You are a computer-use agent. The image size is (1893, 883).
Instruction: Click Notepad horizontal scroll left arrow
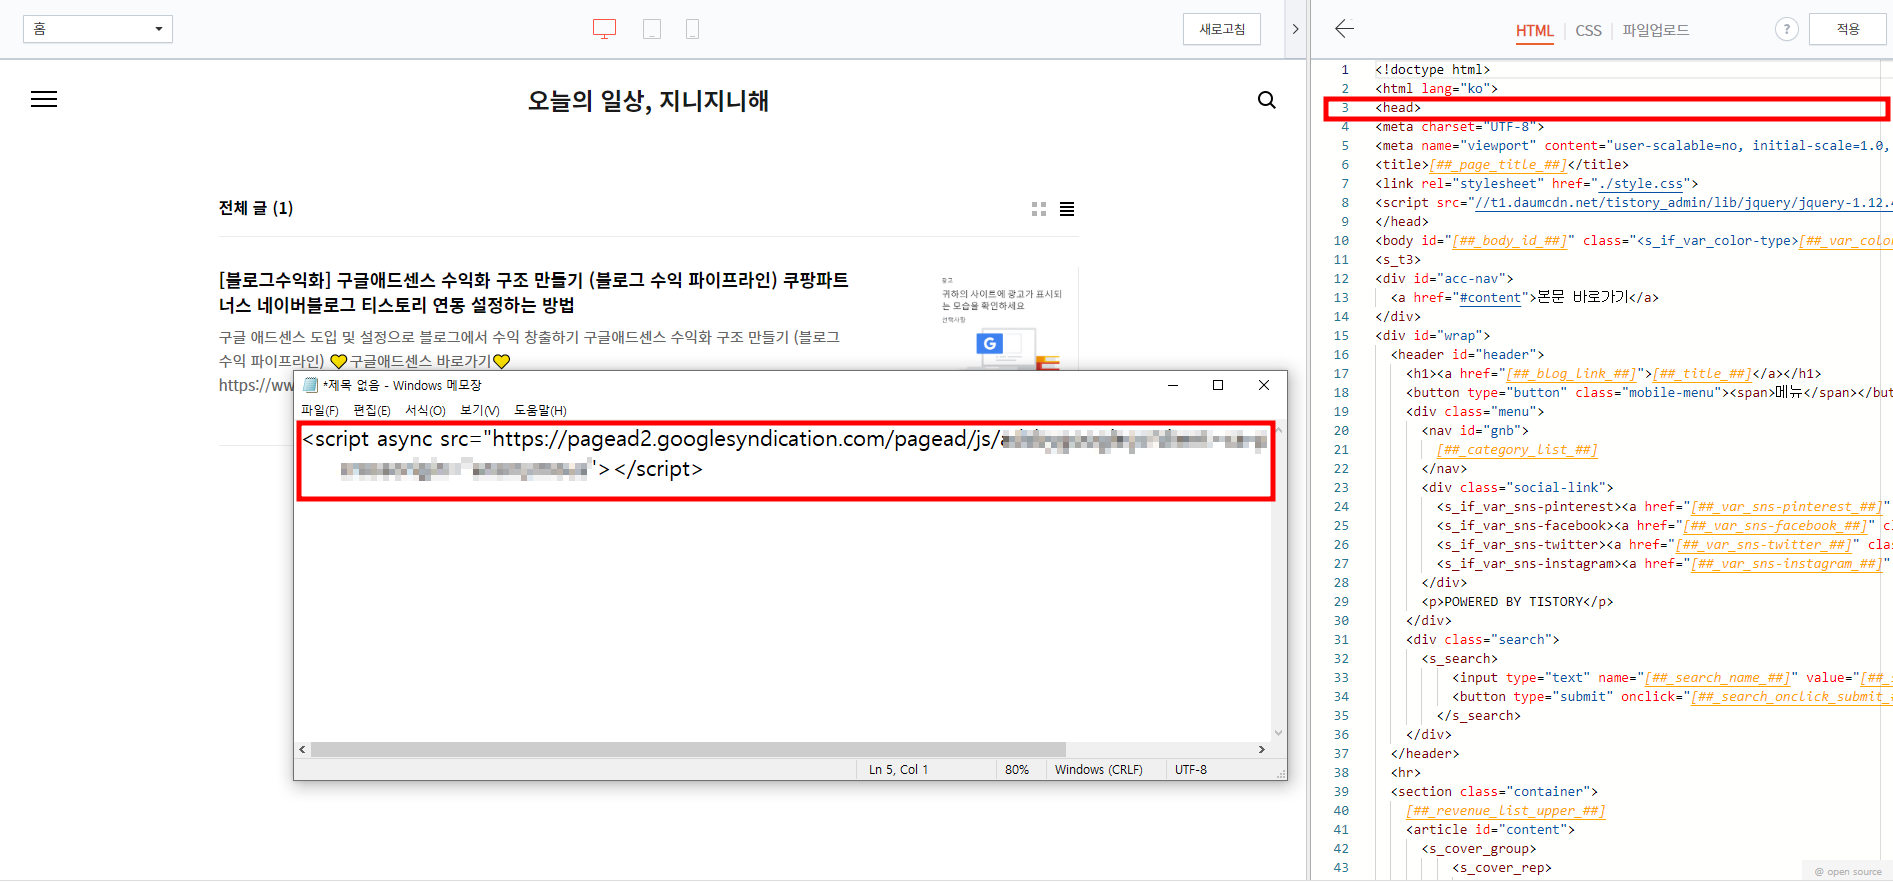click(302, 749)
